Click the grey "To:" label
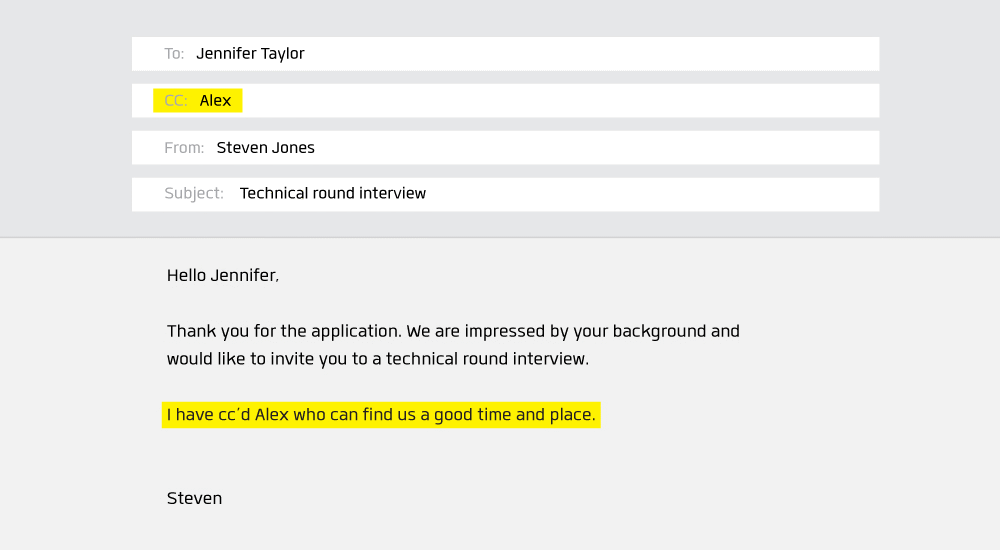The width and height of the screenshot is (1000, 550). coord(174,54)
